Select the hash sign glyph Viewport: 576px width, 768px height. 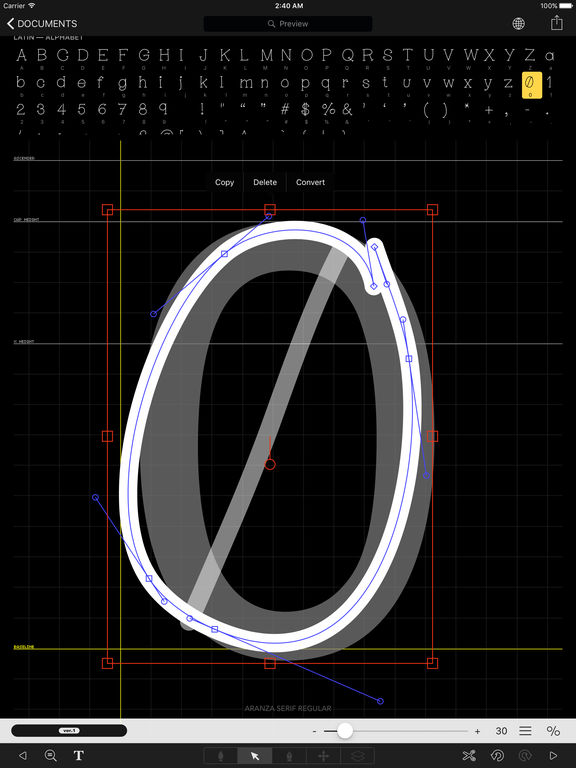[286, 109]
